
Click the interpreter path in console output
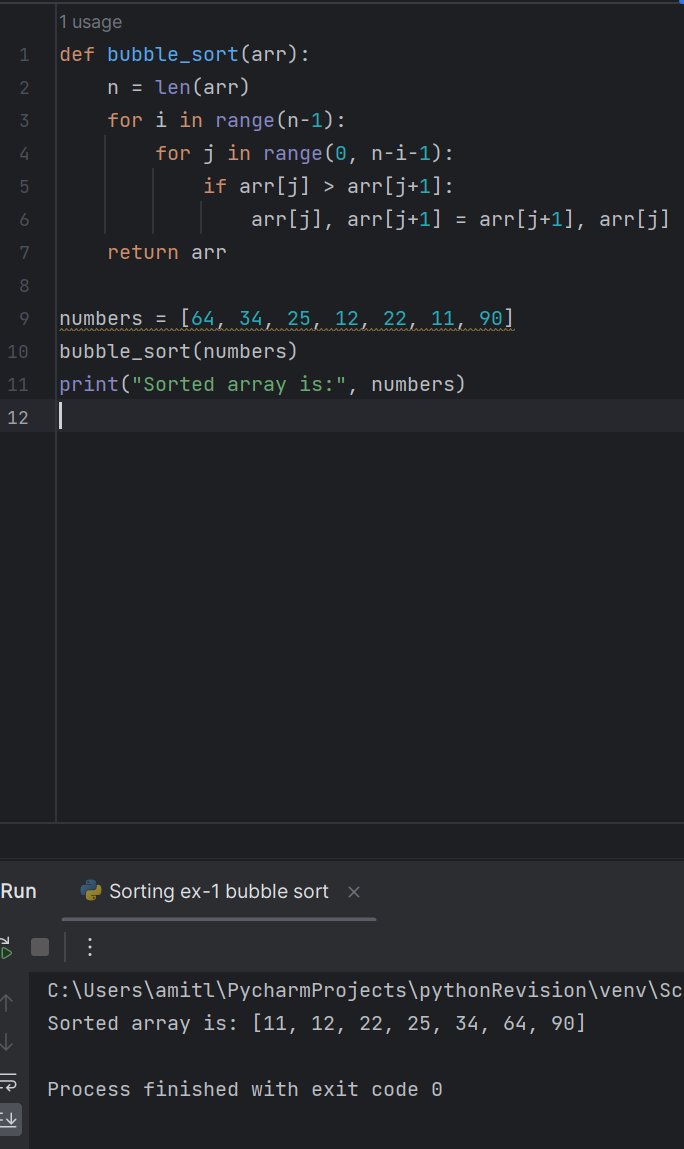pos(365,991)
